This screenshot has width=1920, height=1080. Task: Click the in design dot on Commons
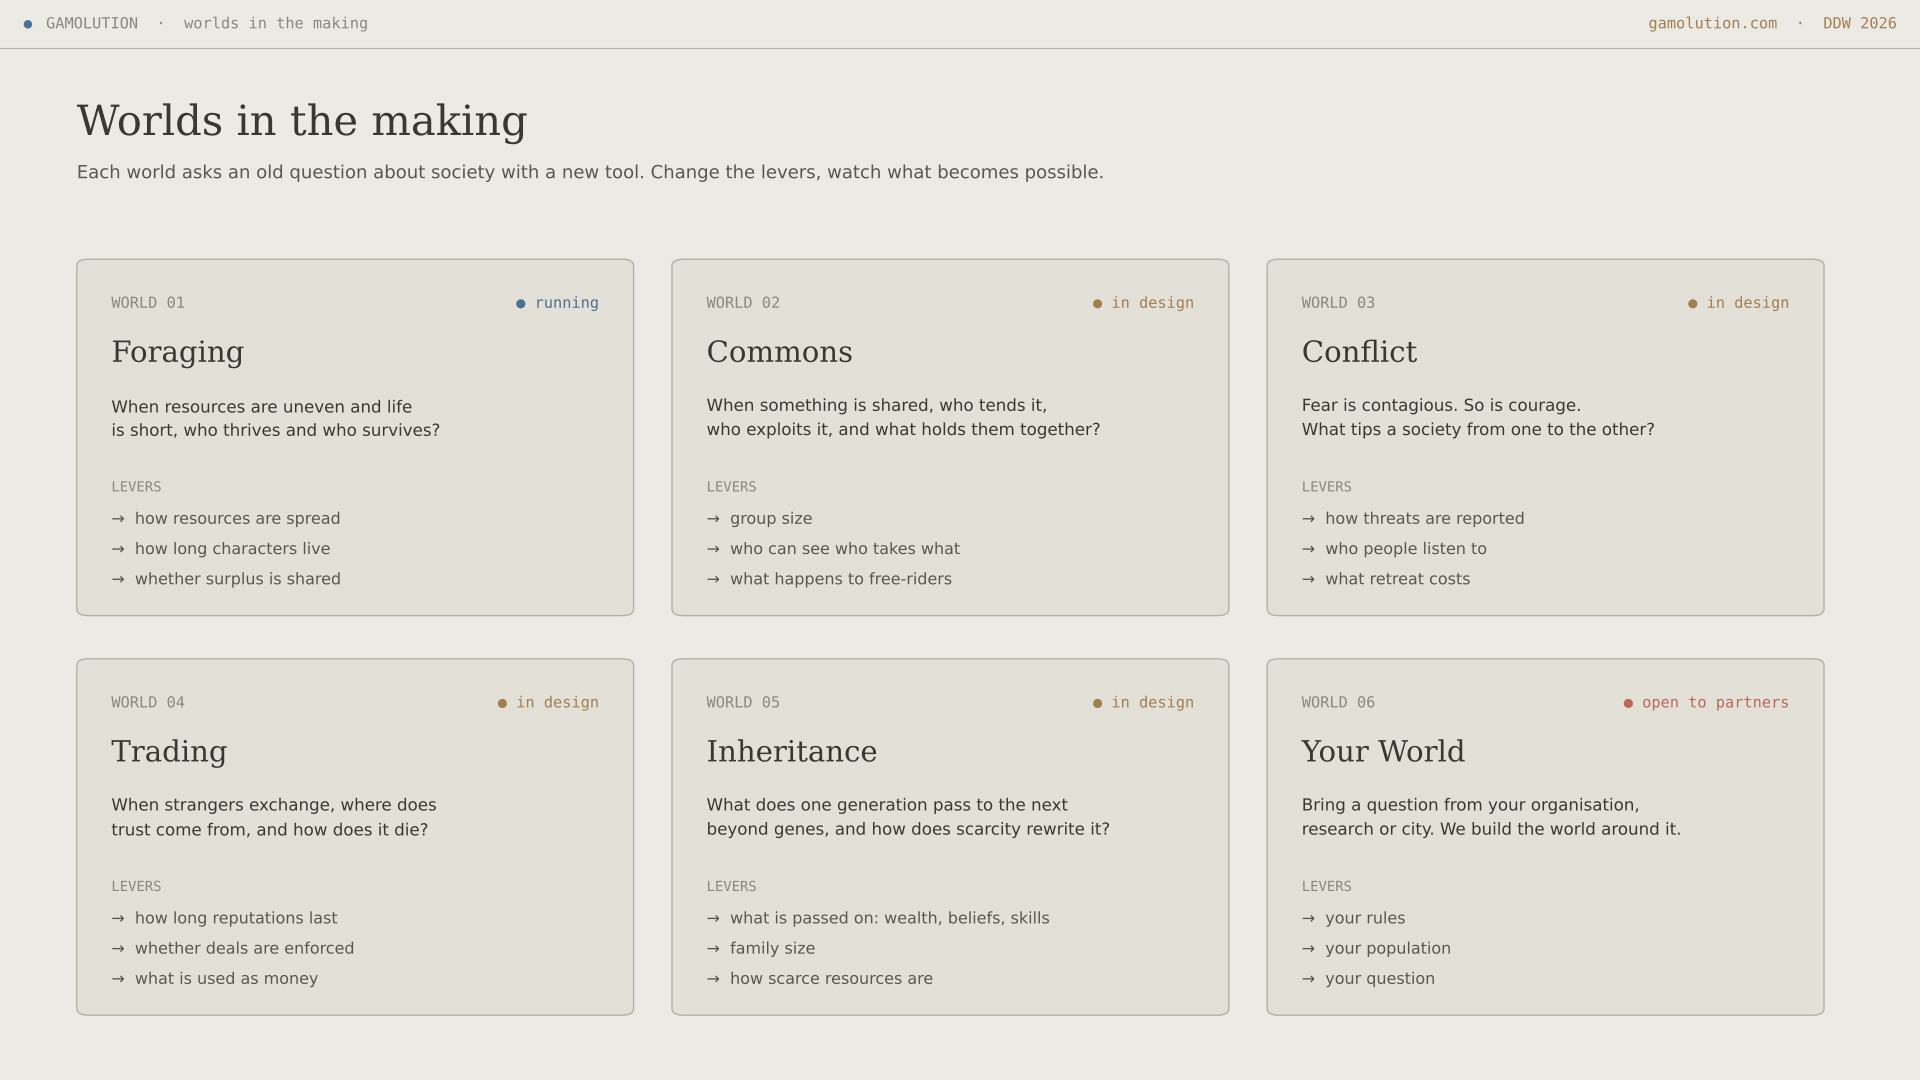coord(1097,304)
